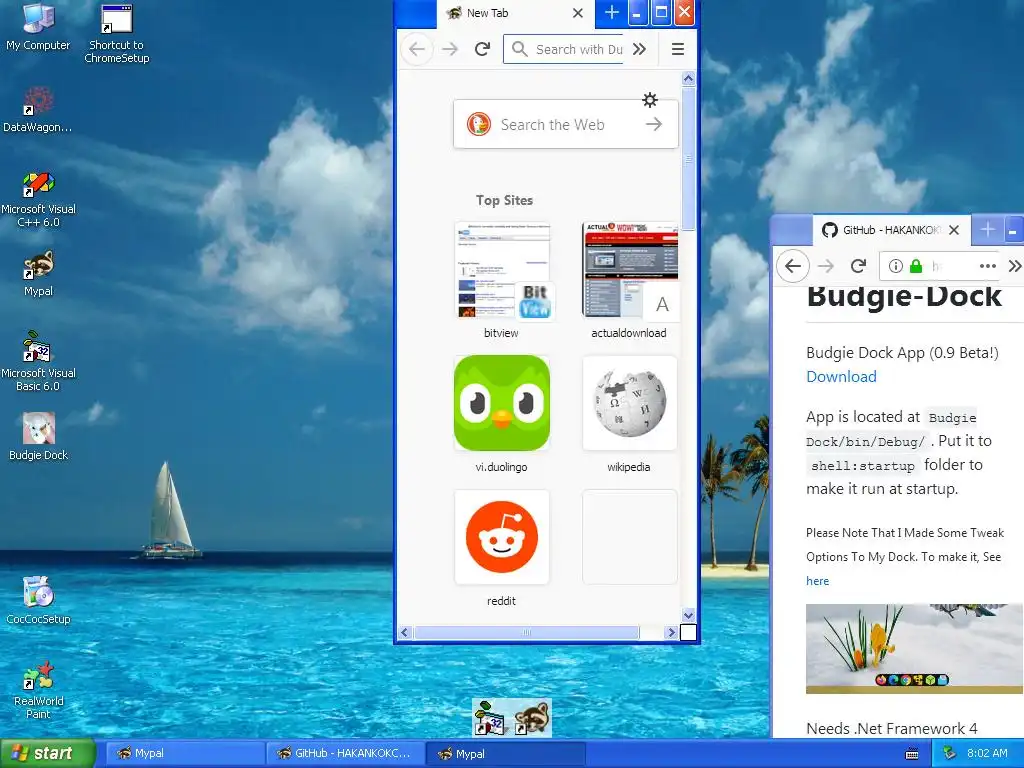The height and width of the screenshot is (768, 1024).
Task: Expand toolbar overflow chevron in New Tab window
Action: point(639,49)
